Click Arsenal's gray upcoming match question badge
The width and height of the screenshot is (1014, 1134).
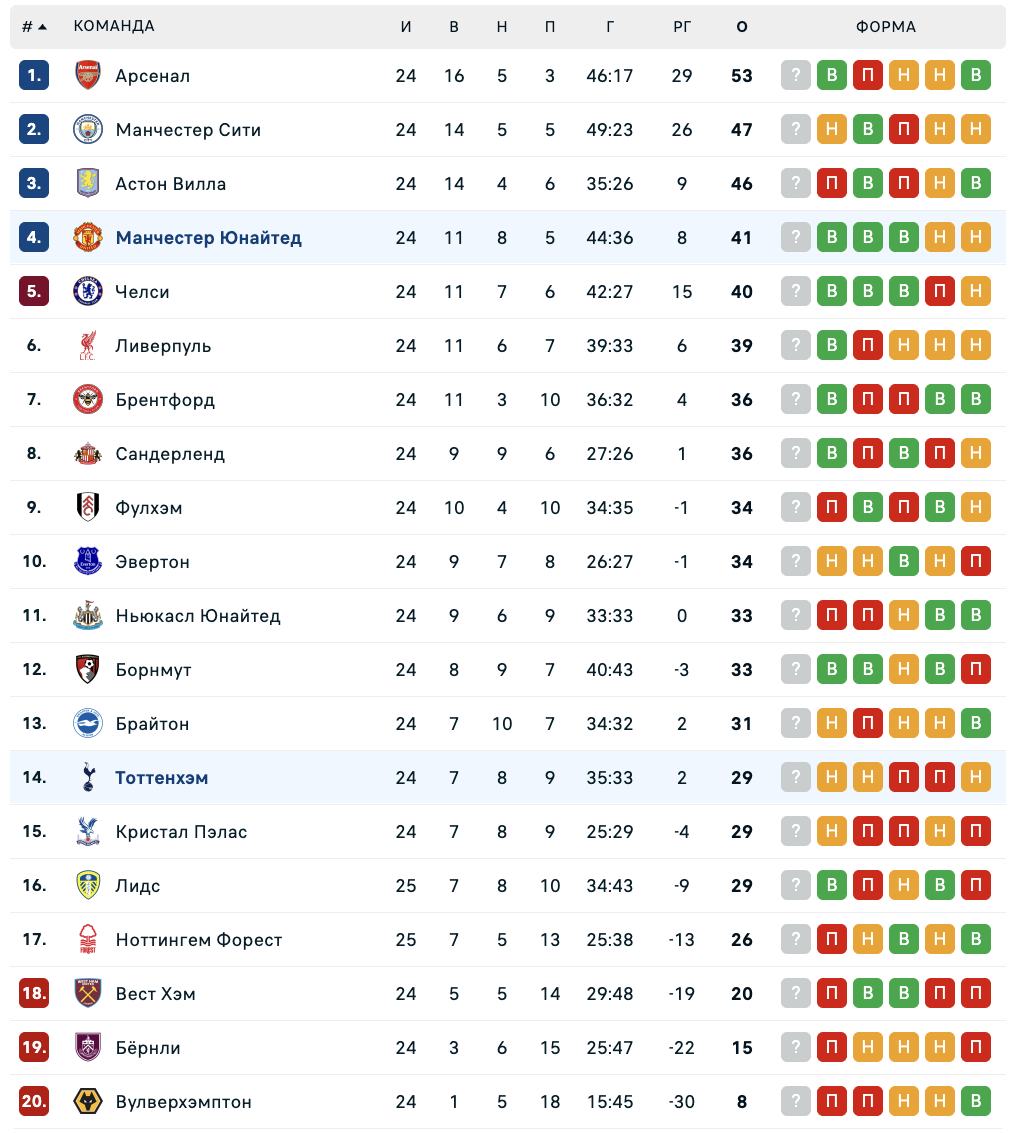pyautogui.click(x=796, y=76)
